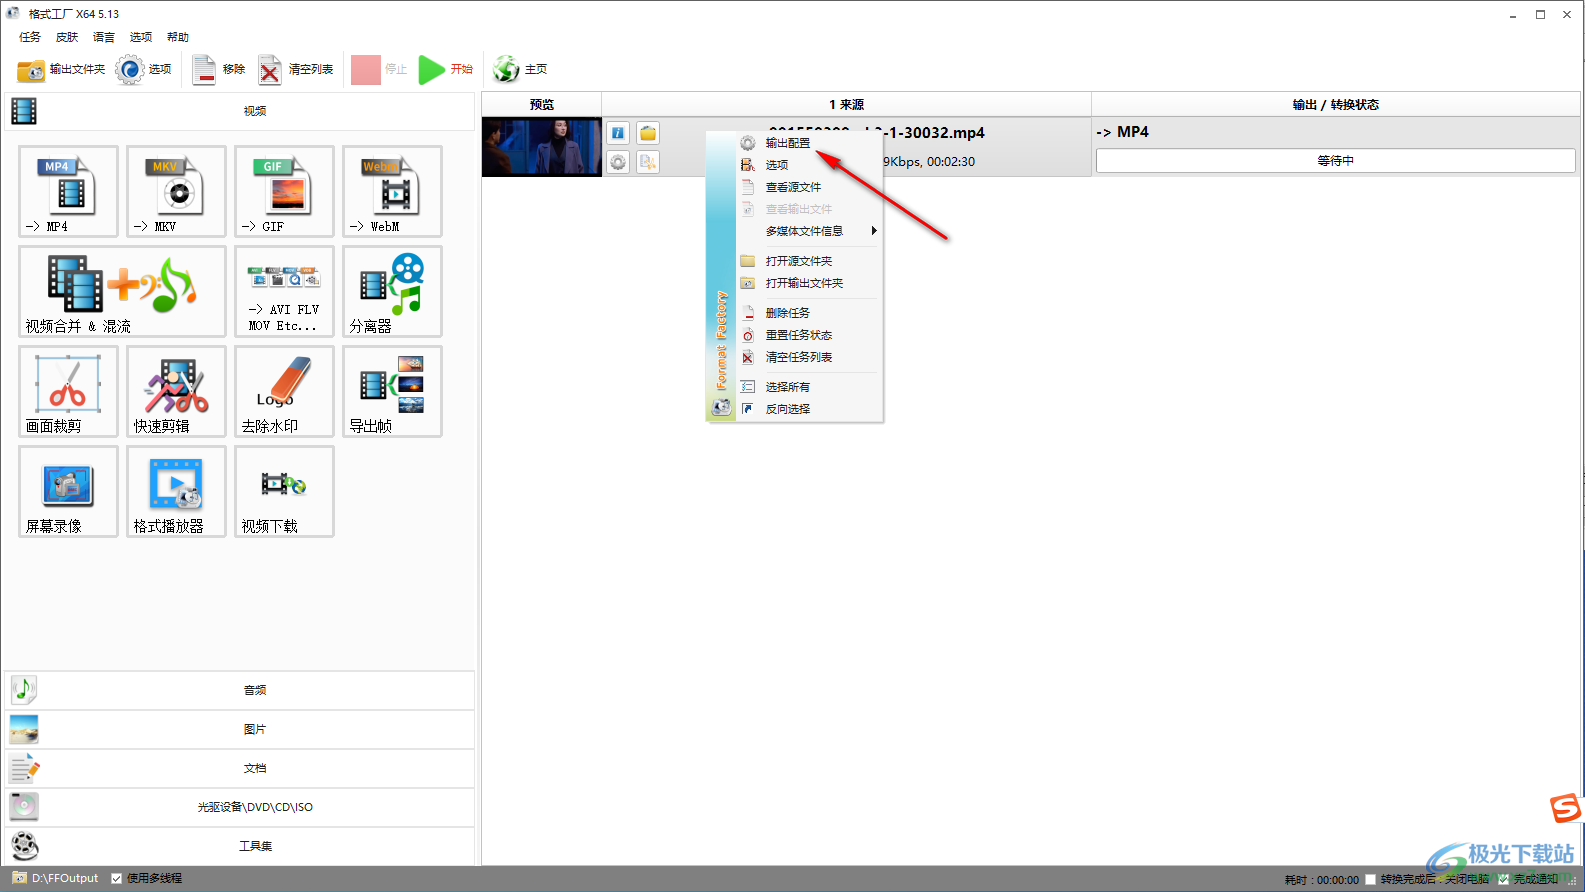
Task: Open the 视频合并 & 混流 tool
Action: click(122, 291)
